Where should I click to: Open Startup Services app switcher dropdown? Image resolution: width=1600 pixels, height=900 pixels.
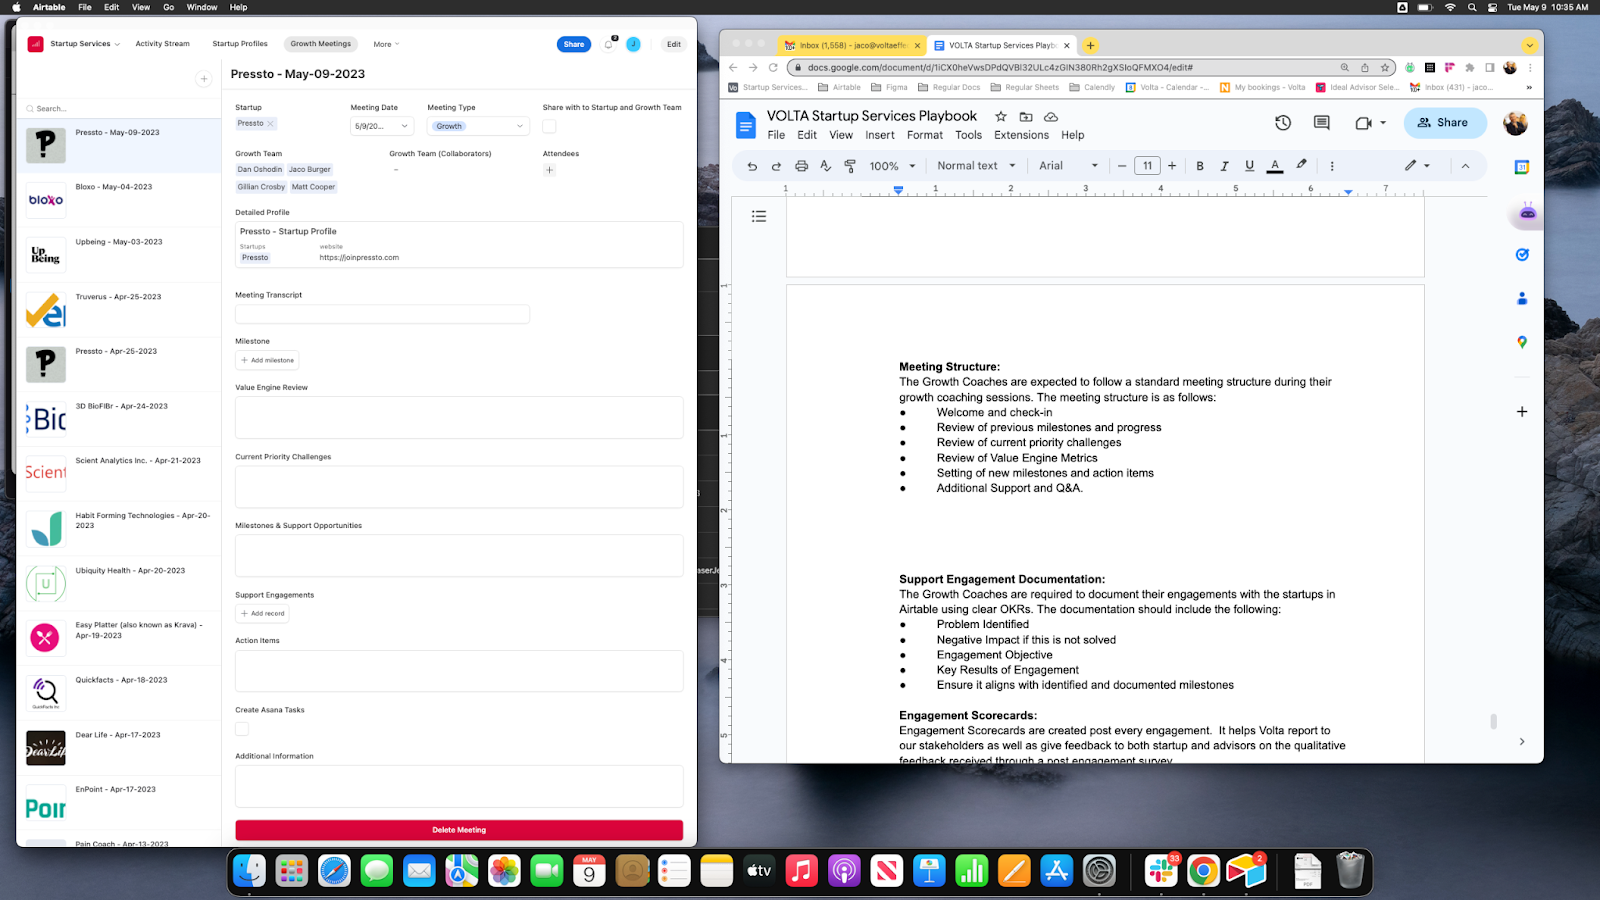pos(85,44)
